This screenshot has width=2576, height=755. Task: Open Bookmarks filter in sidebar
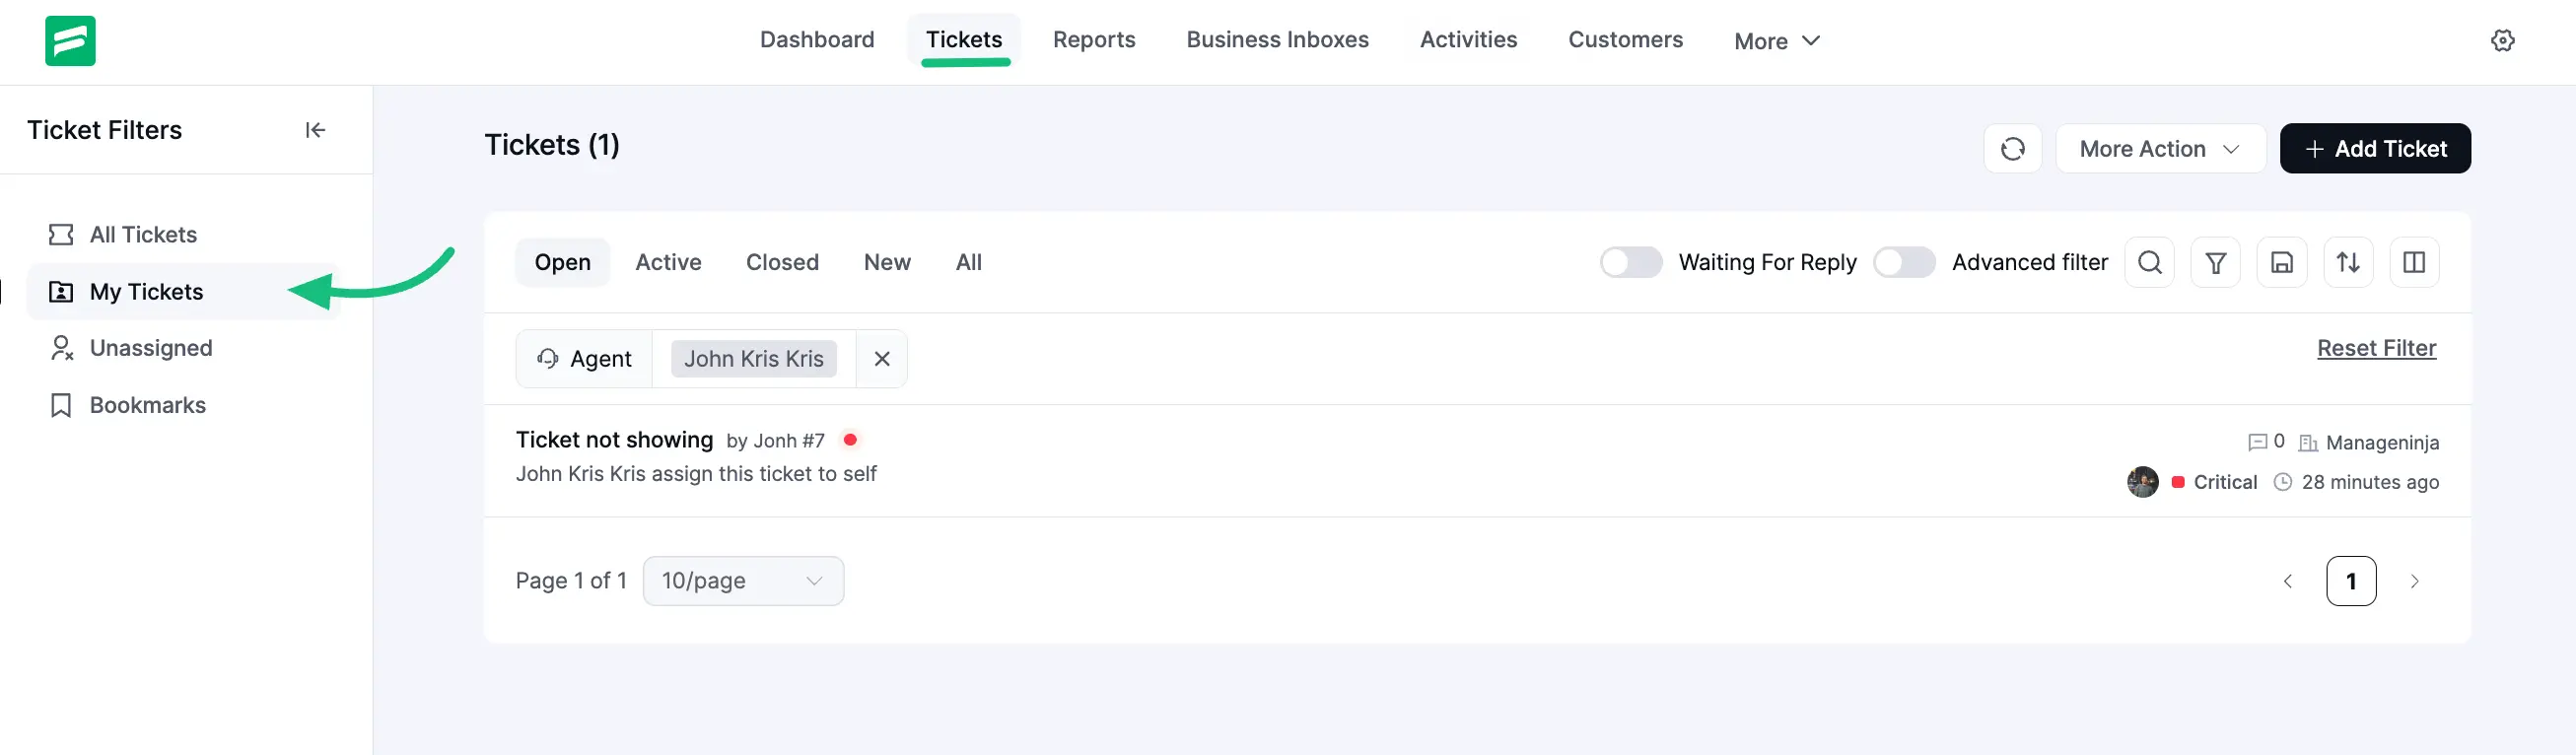click(x=184, y=405)
